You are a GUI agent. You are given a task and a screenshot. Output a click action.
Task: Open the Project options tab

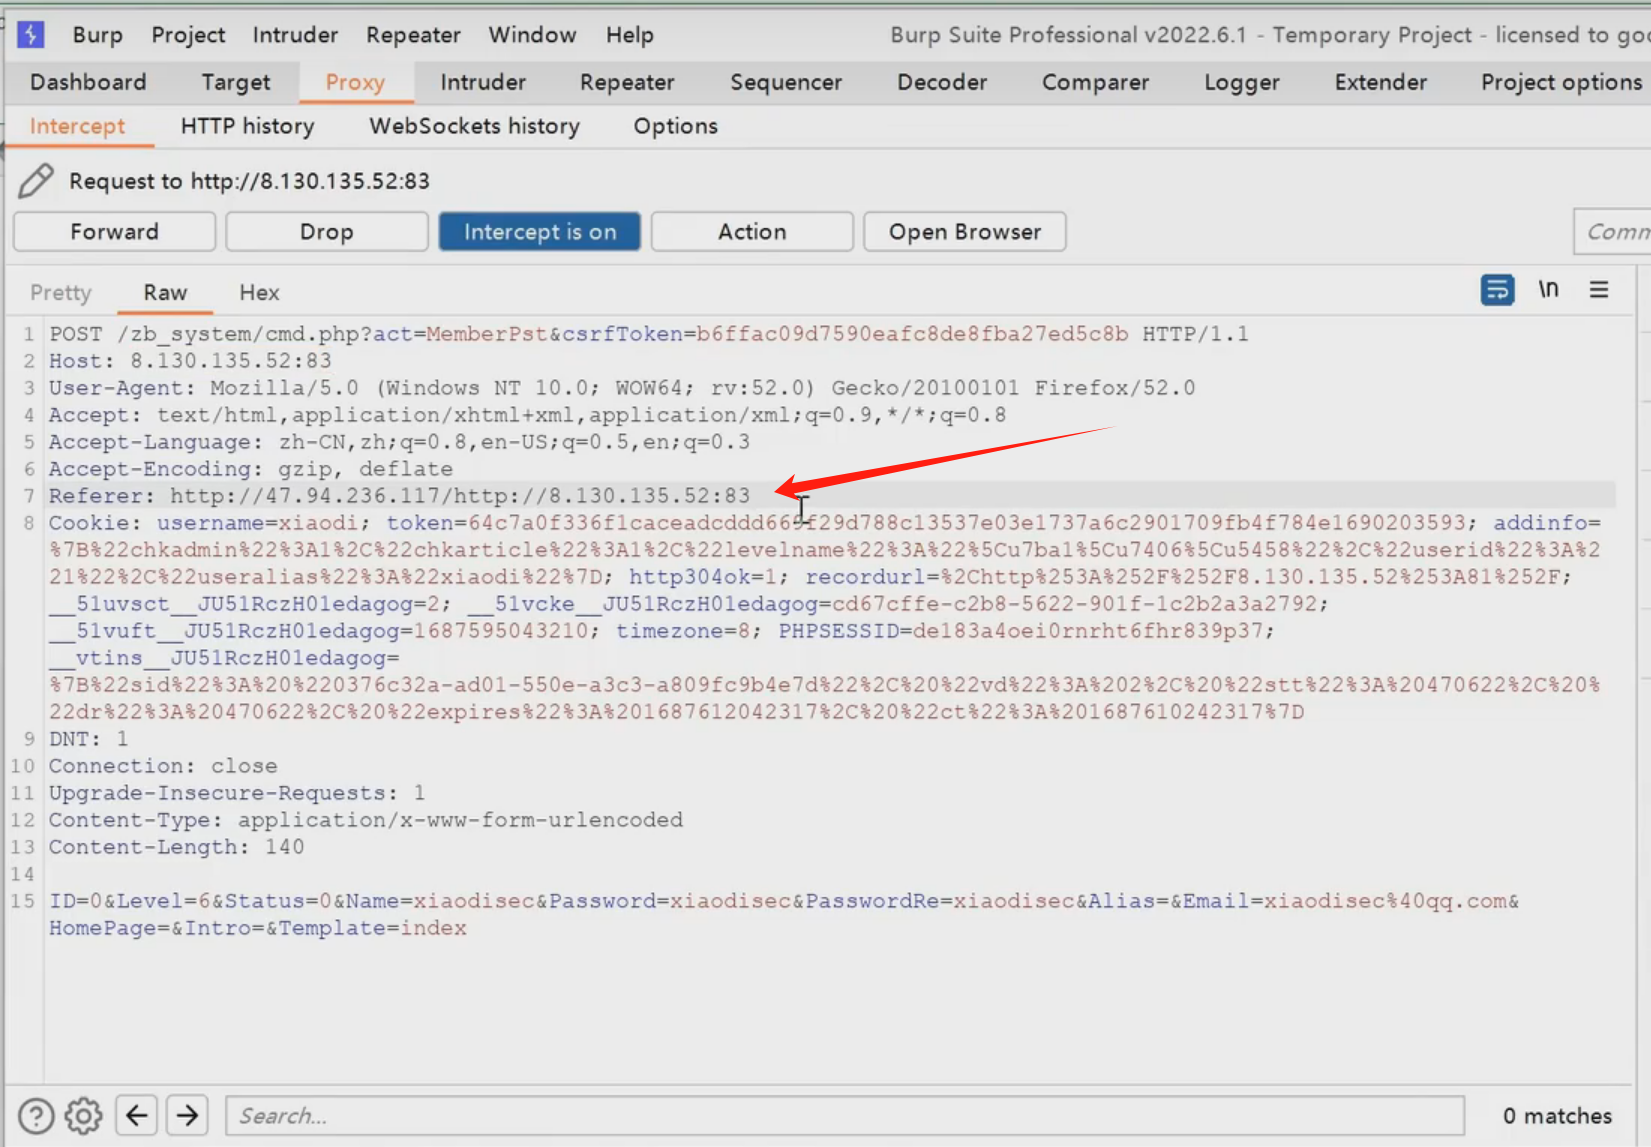[x=1561, y=82]
